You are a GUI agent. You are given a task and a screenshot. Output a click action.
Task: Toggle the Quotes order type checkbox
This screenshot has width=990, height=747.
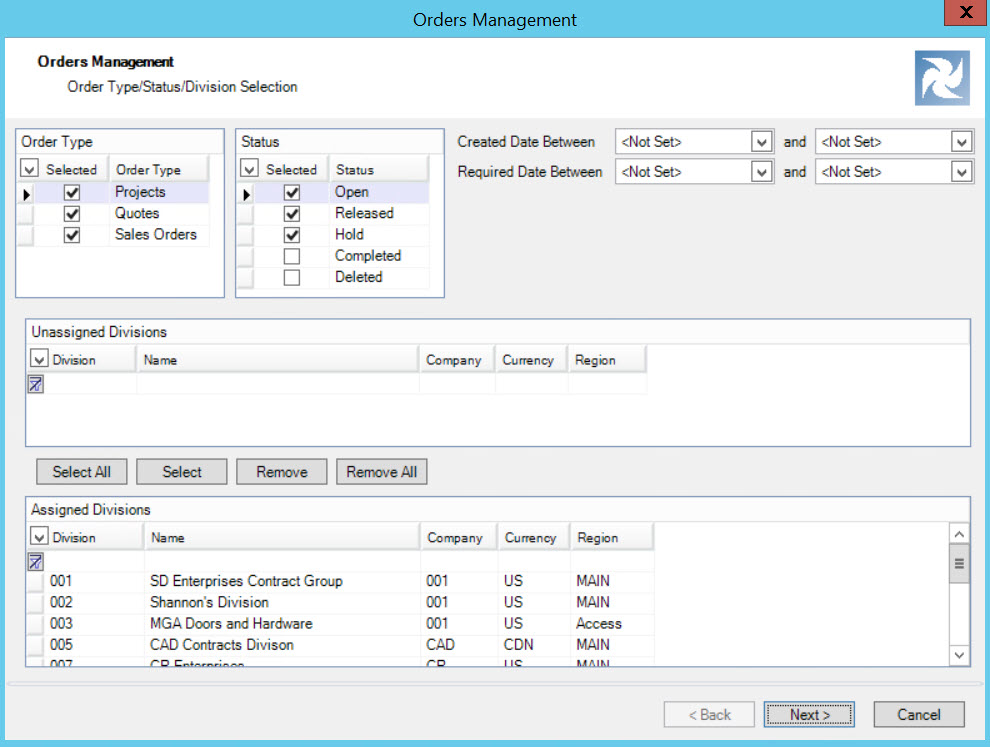tap(72, 214)
